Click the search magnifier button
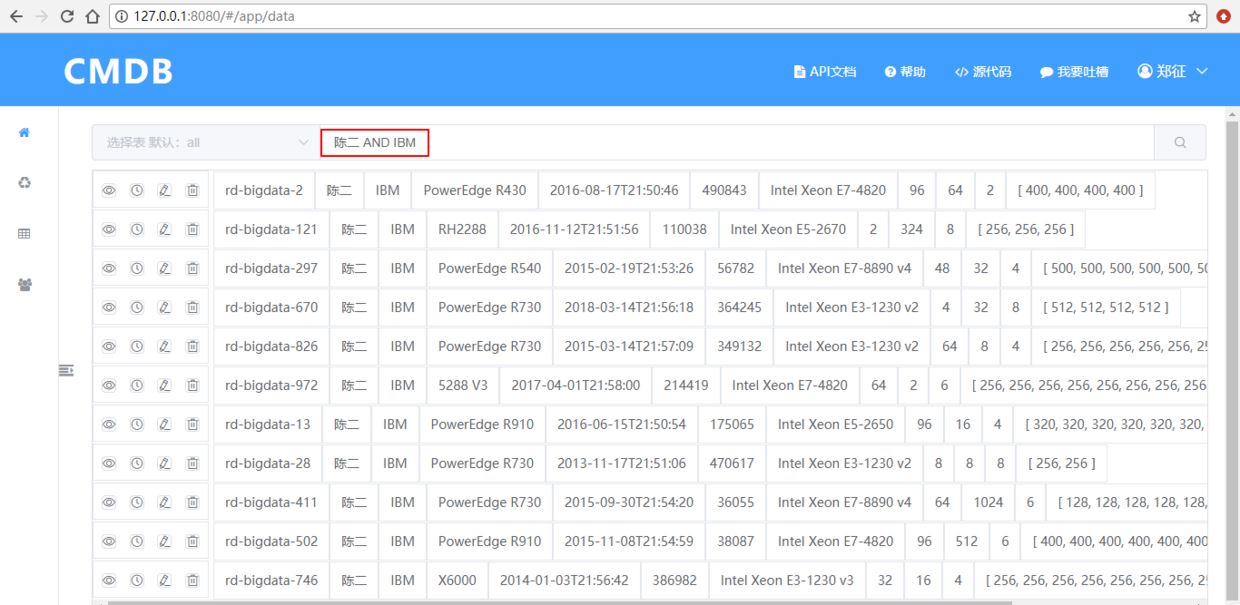This screenshot has width=1240, height=605. [1180, 143]
